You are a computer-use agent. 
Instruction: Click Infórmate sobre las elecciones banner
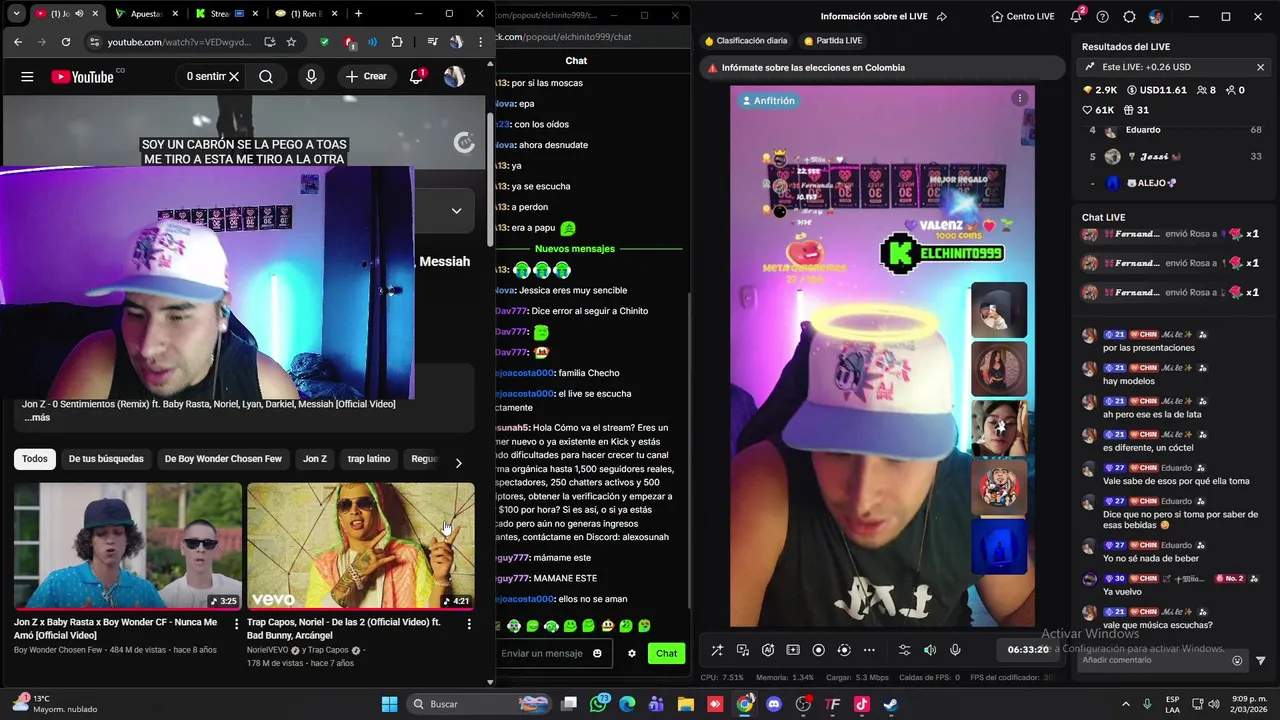tap(880, 67)
